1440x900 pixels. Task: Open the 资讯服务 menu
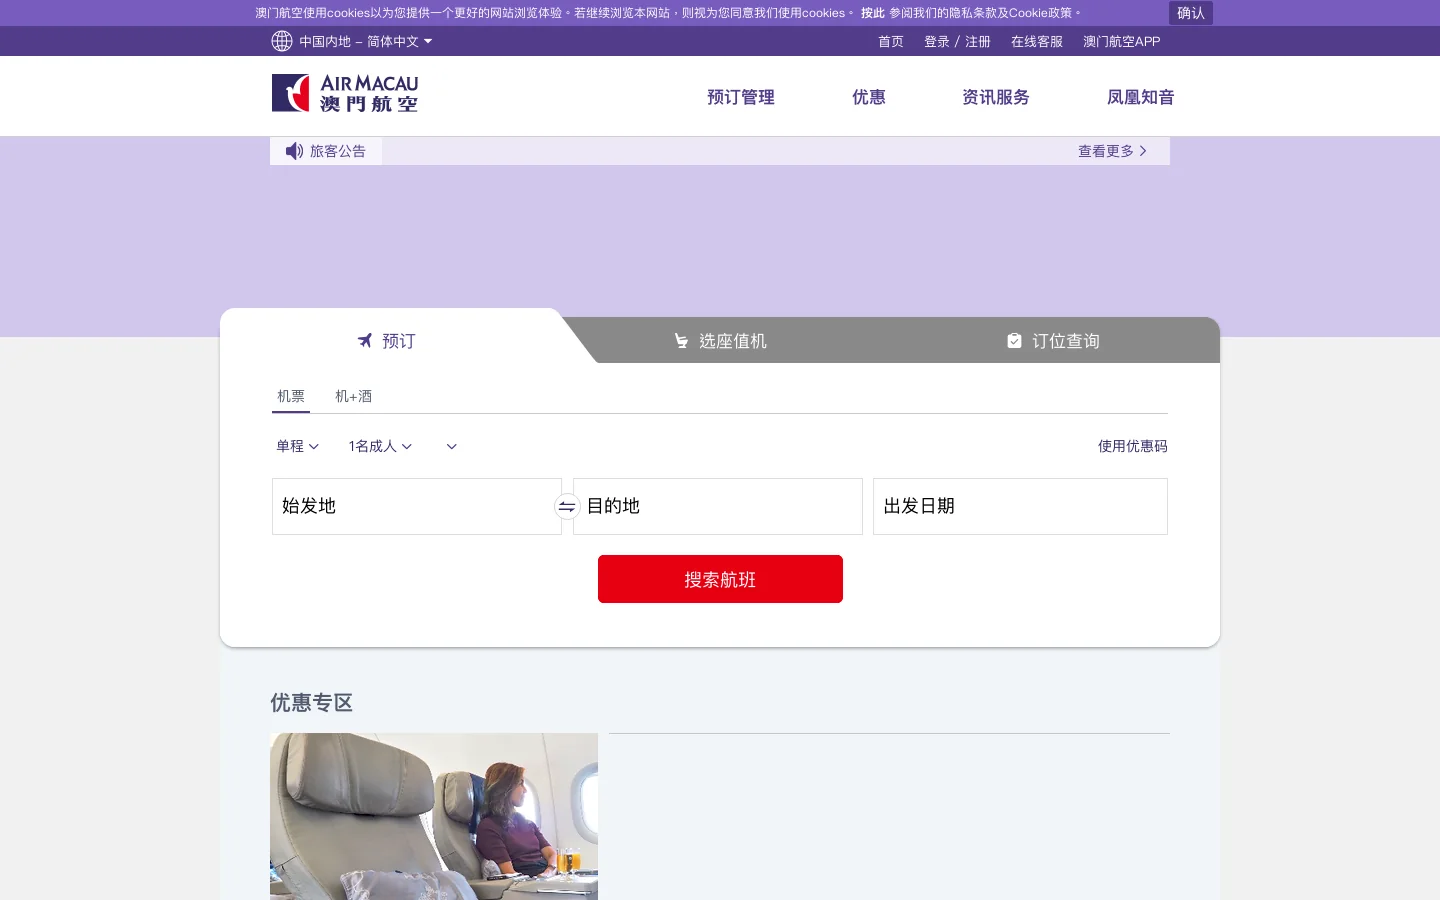click(x=996, y=97)
